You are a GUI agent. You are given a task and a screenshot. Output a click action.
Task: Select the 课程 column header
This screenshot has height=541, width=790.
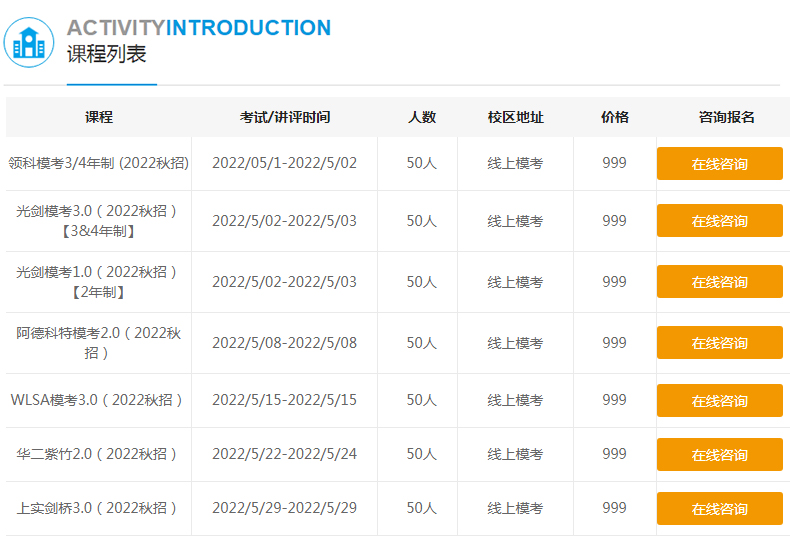pos(99,117)
